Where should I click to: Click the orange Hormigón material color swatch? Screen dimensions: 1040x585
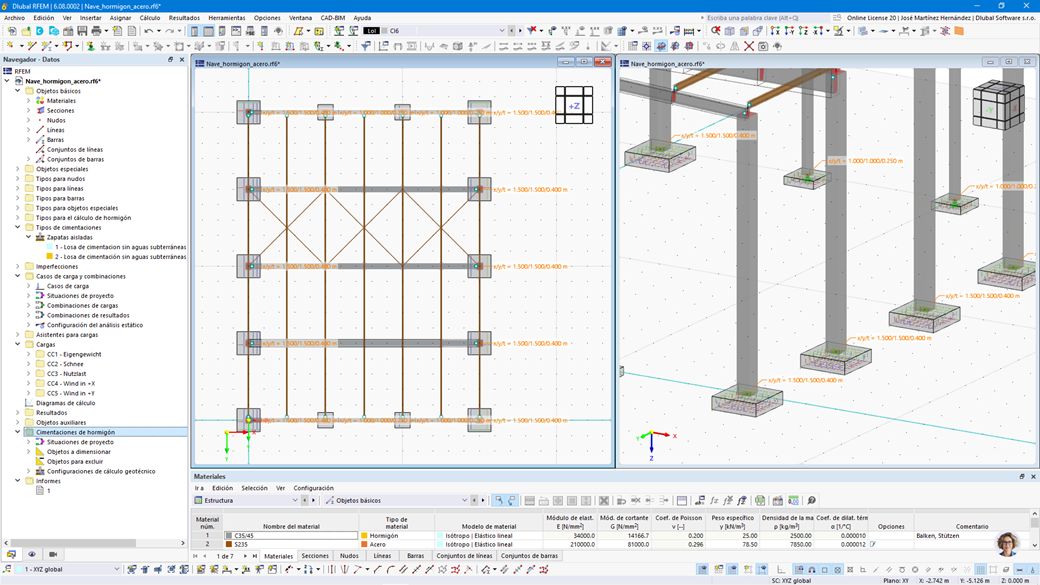(x=364, y=535)
